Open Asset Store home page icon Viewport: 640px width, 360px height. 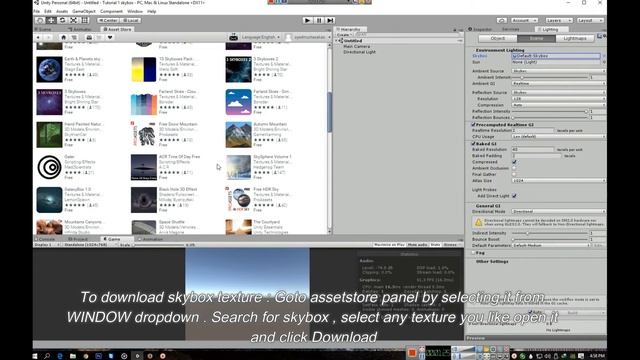(63, 37)
